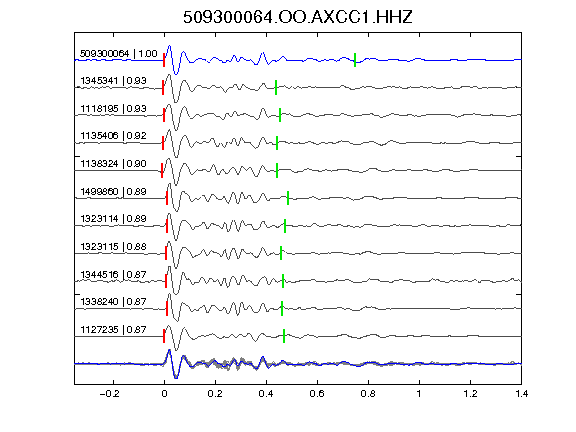Image resolution: width=576 pixels, height=432 pixels.
Task: Click the green end marker on blue top trace
Action: pyautogui.click(x=355, y=60)
